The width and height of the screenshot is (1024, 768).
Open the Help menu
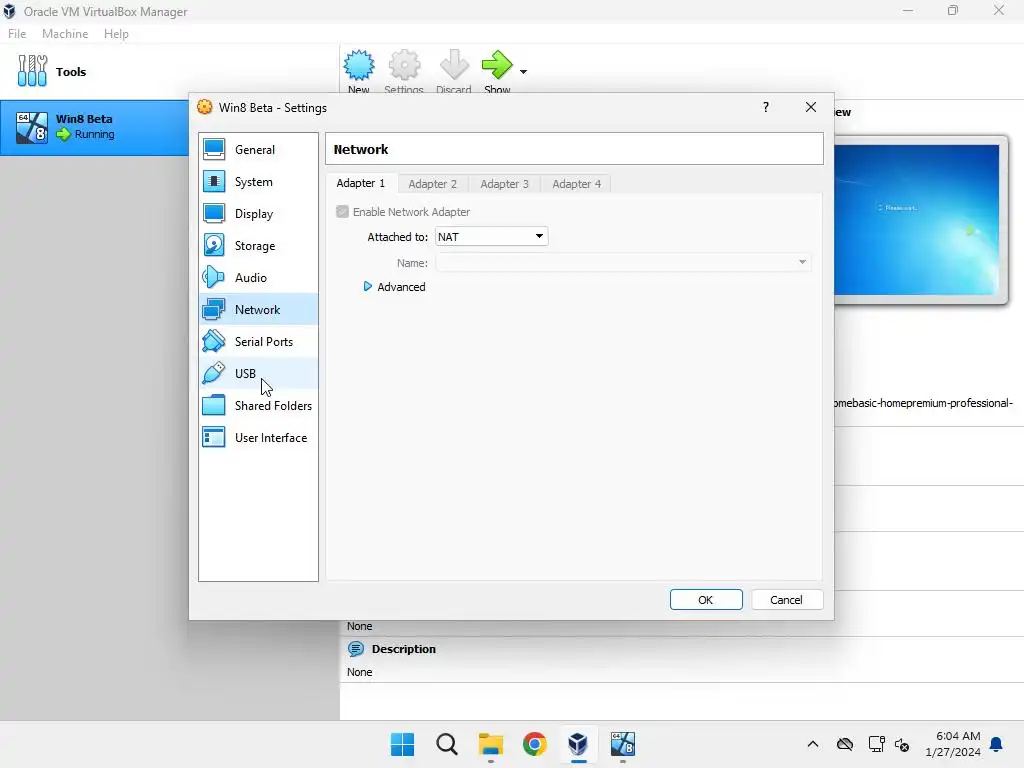[116, 34]
